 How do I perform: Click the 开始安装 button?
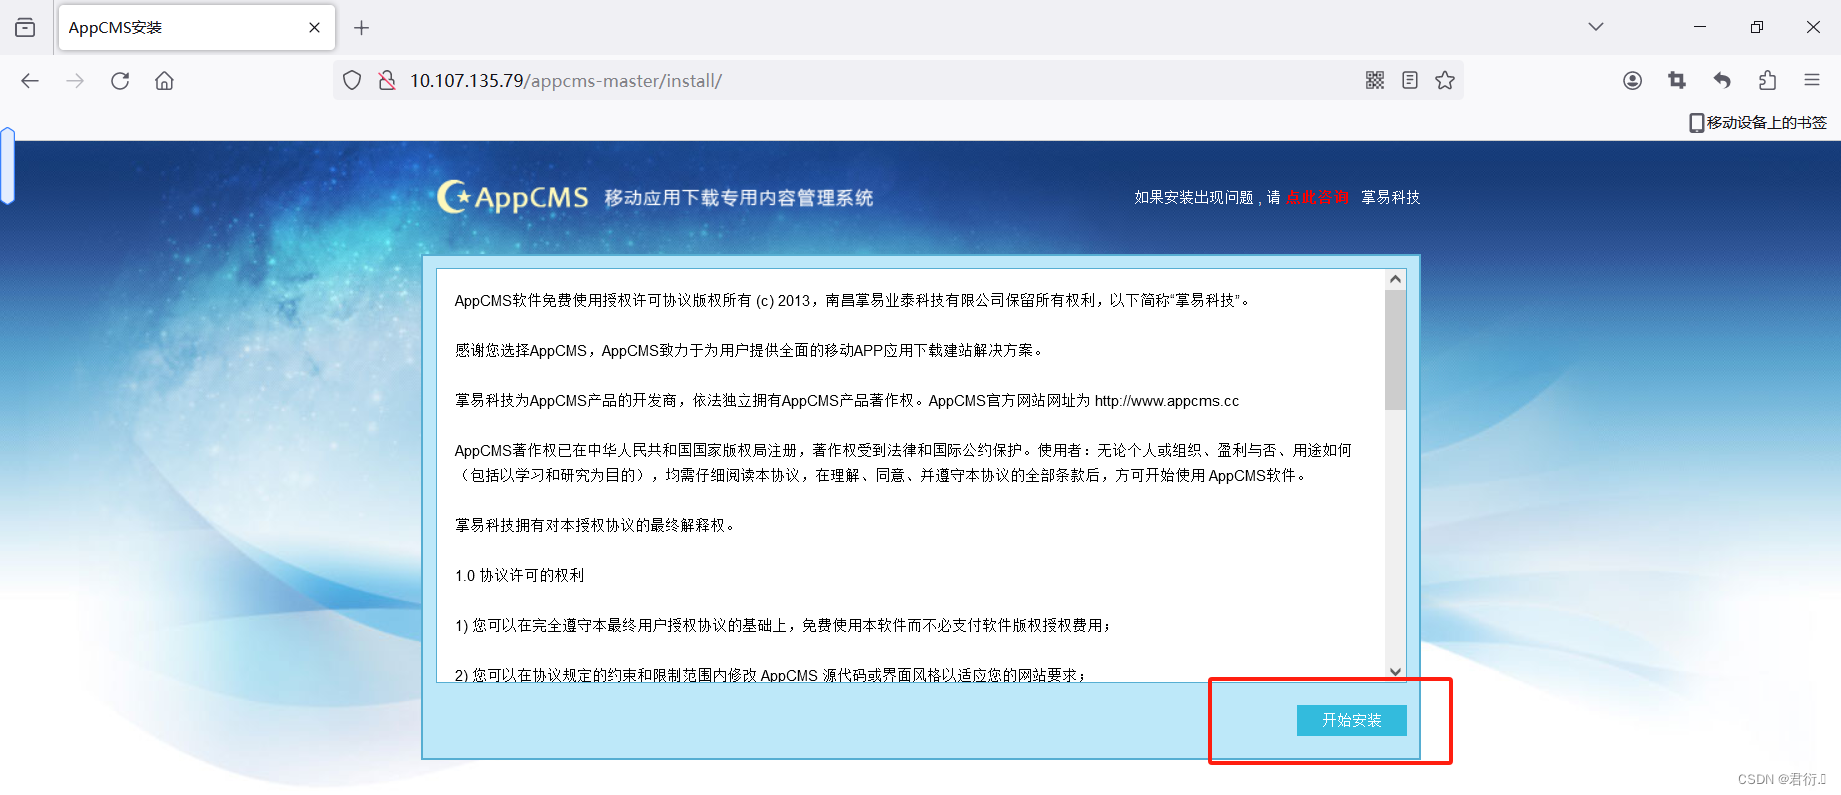(1351, 720)
